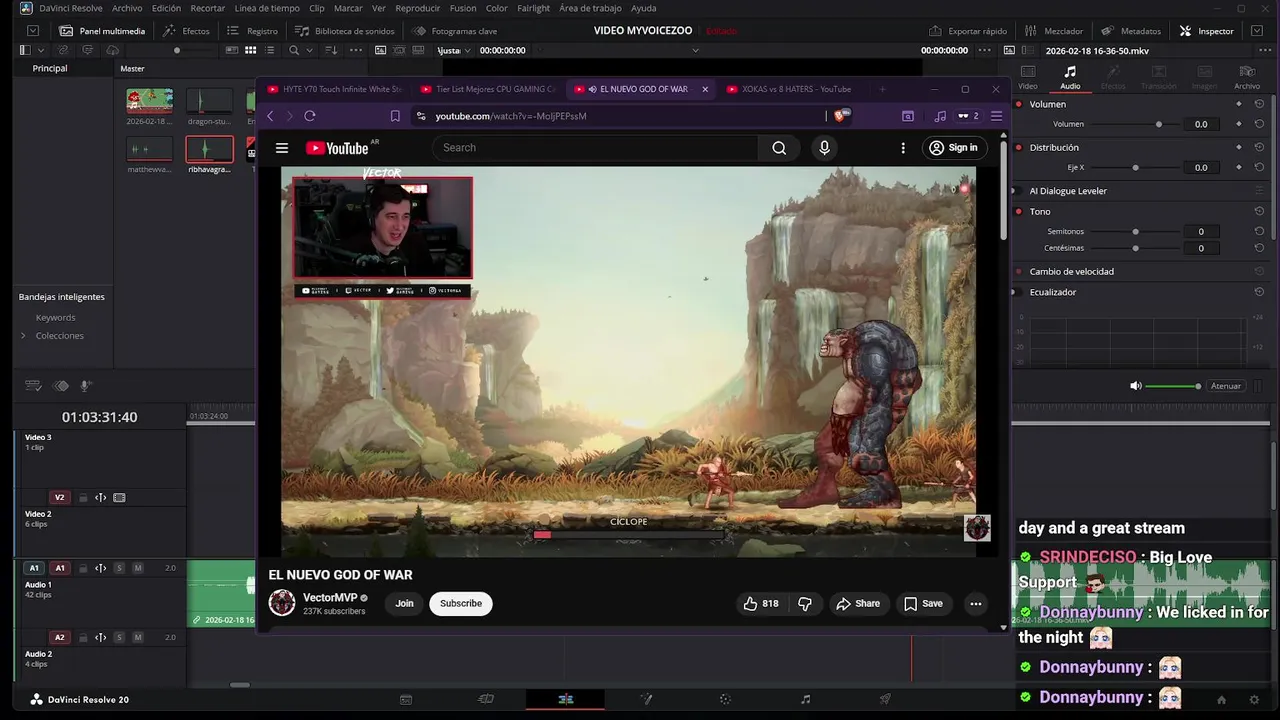1280x720 pixels.
Task: Open the timeline voiceover microphone tool
Action: (x=85, y=386)
